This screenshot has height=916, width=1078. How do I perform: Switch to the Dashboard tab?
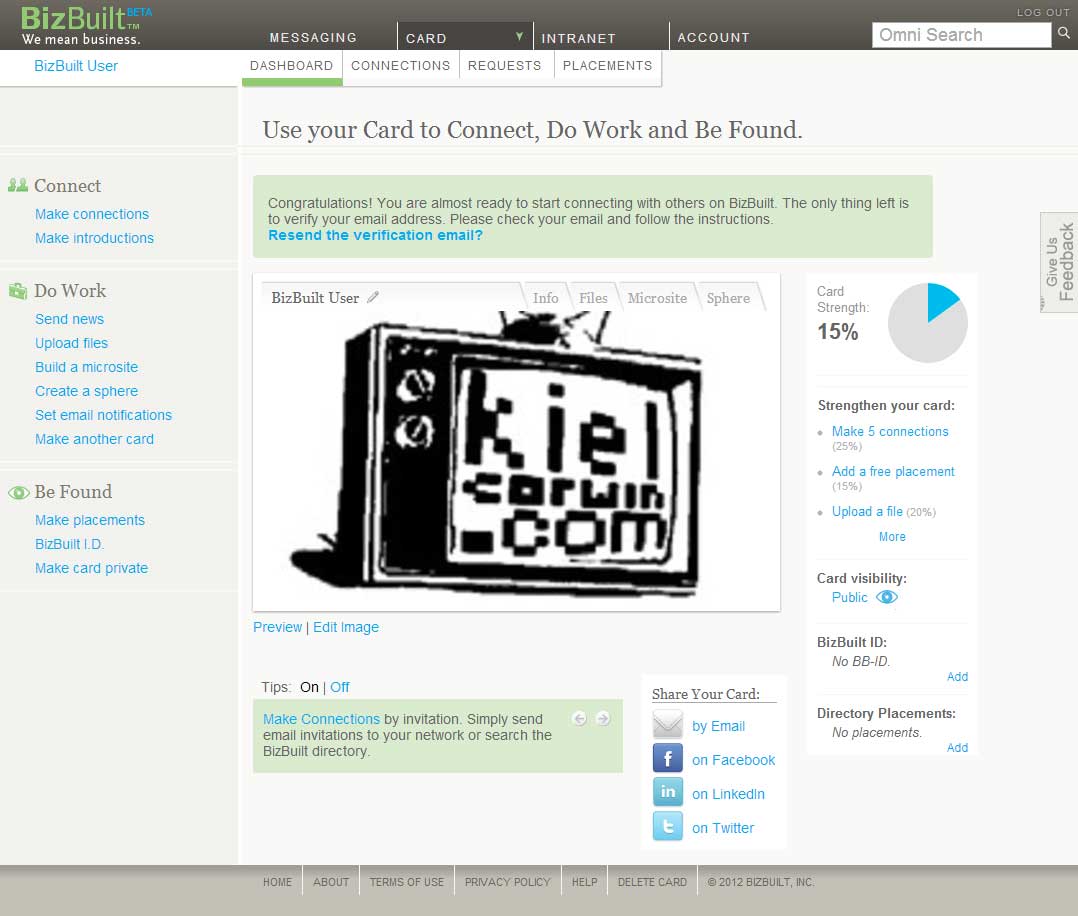click(292, 67)
